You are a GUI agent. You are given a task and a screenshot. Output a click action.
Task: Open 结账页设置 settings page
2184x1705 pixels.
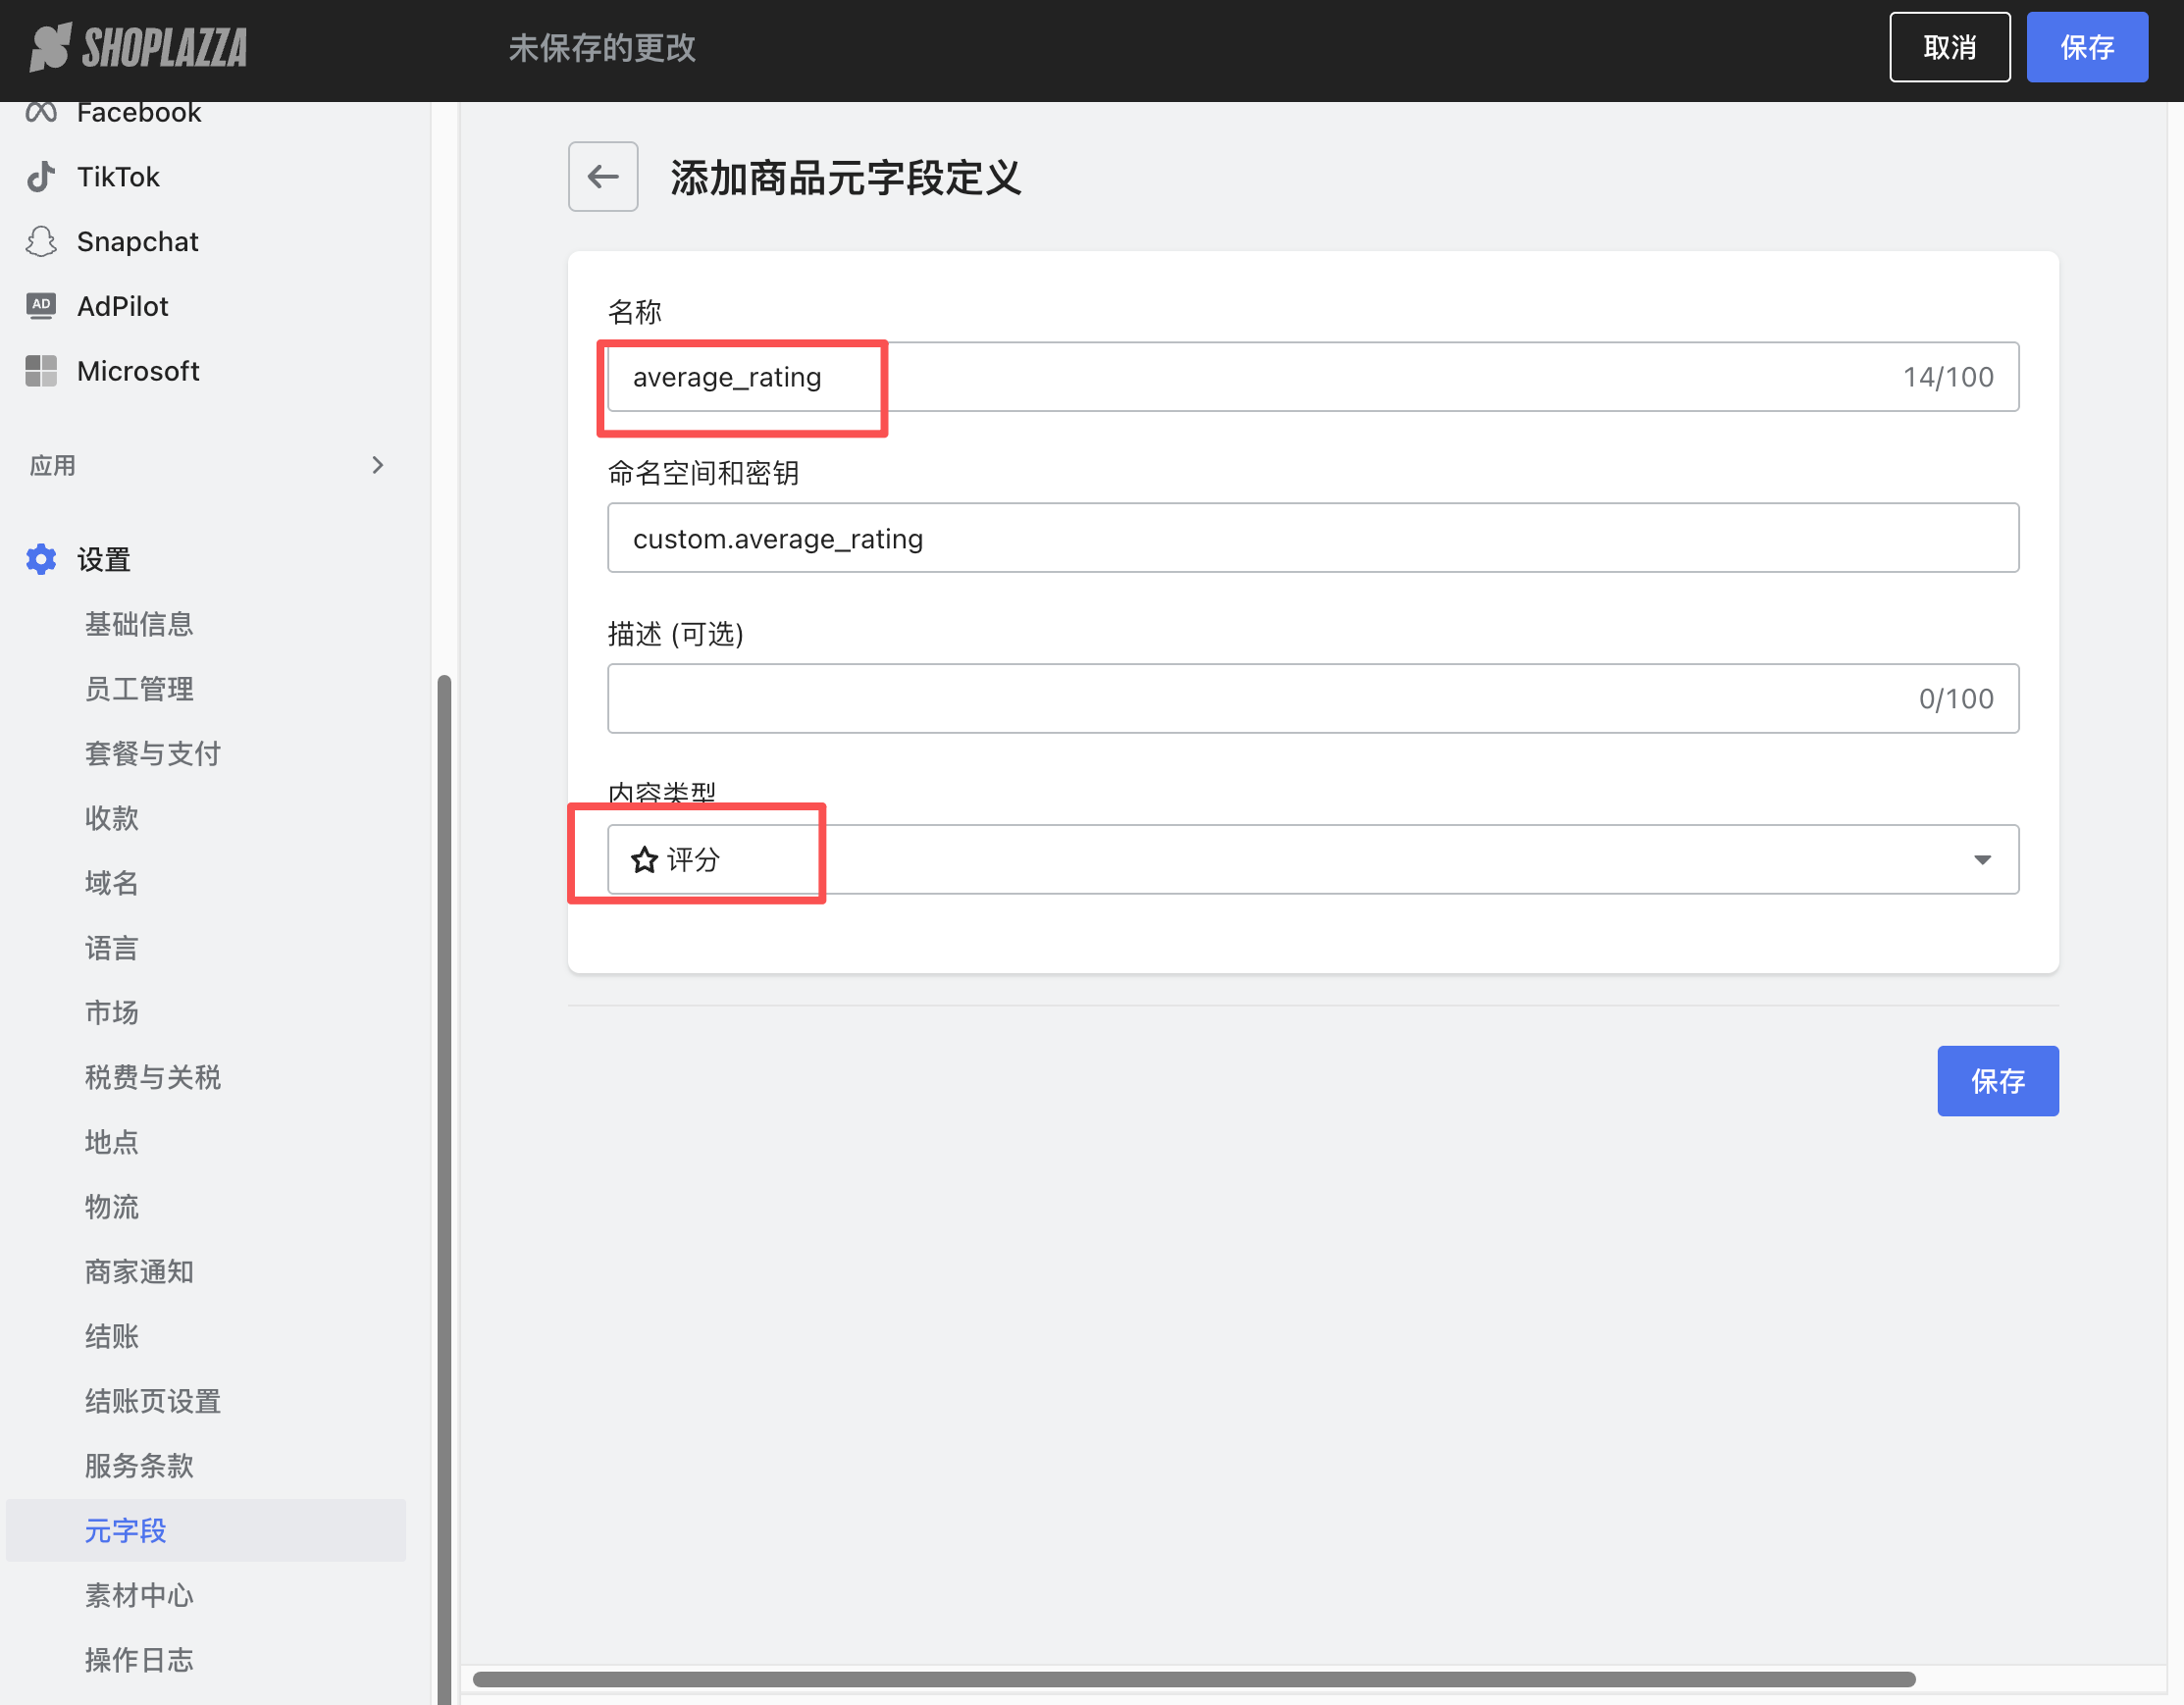click(153, 1401)
